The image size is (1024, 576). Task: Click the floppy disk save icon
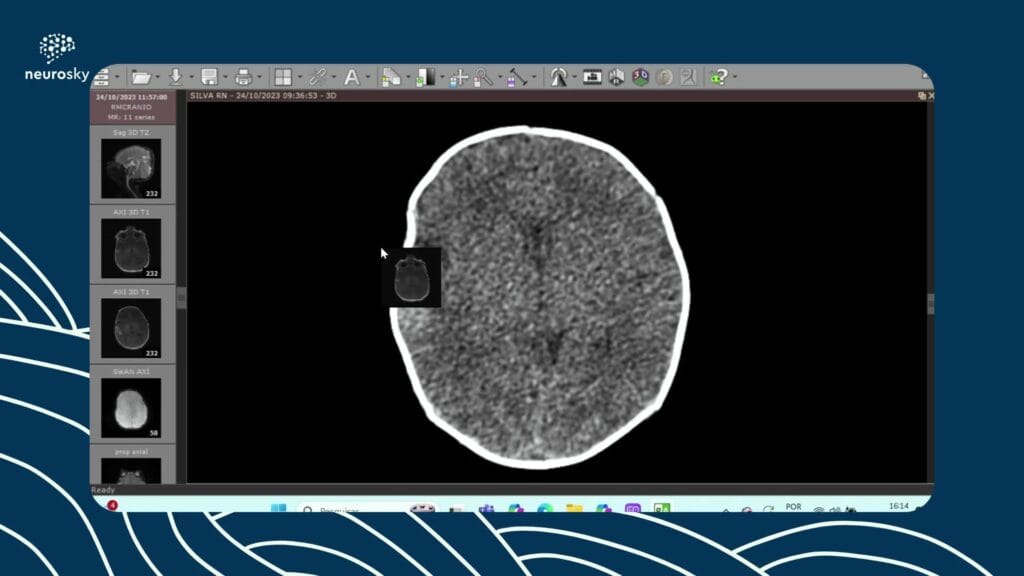(x=209, y=77)
